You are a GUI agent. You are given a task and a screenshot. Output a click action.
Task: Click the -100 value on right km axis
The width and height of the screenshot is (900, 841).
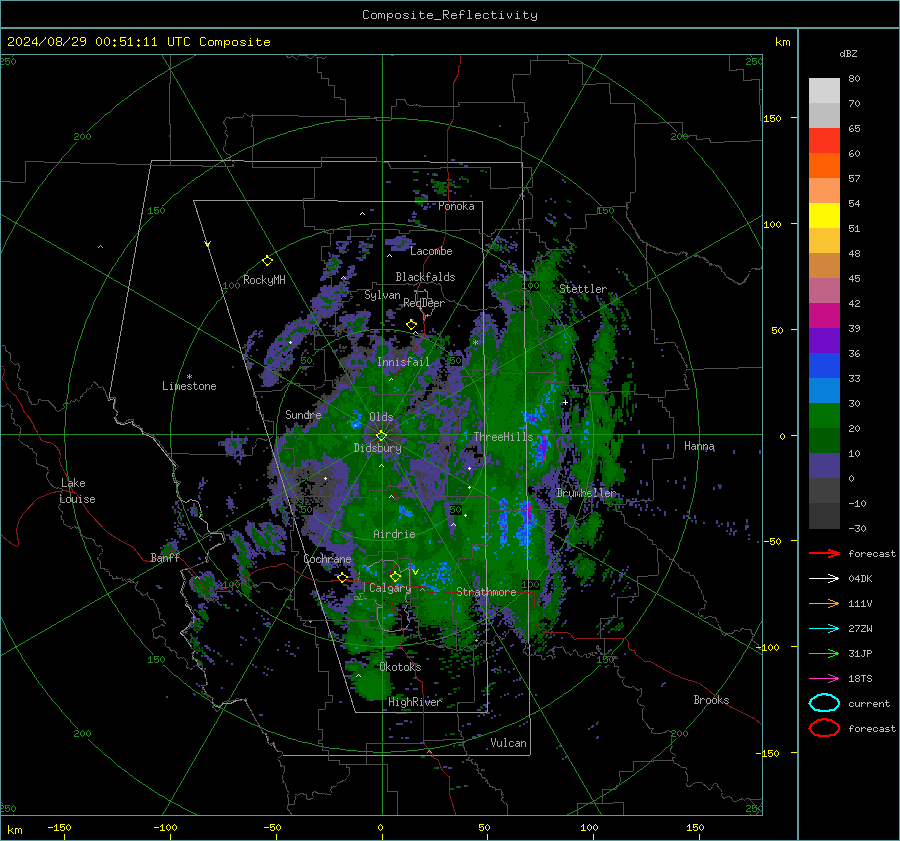coord(767,647)
